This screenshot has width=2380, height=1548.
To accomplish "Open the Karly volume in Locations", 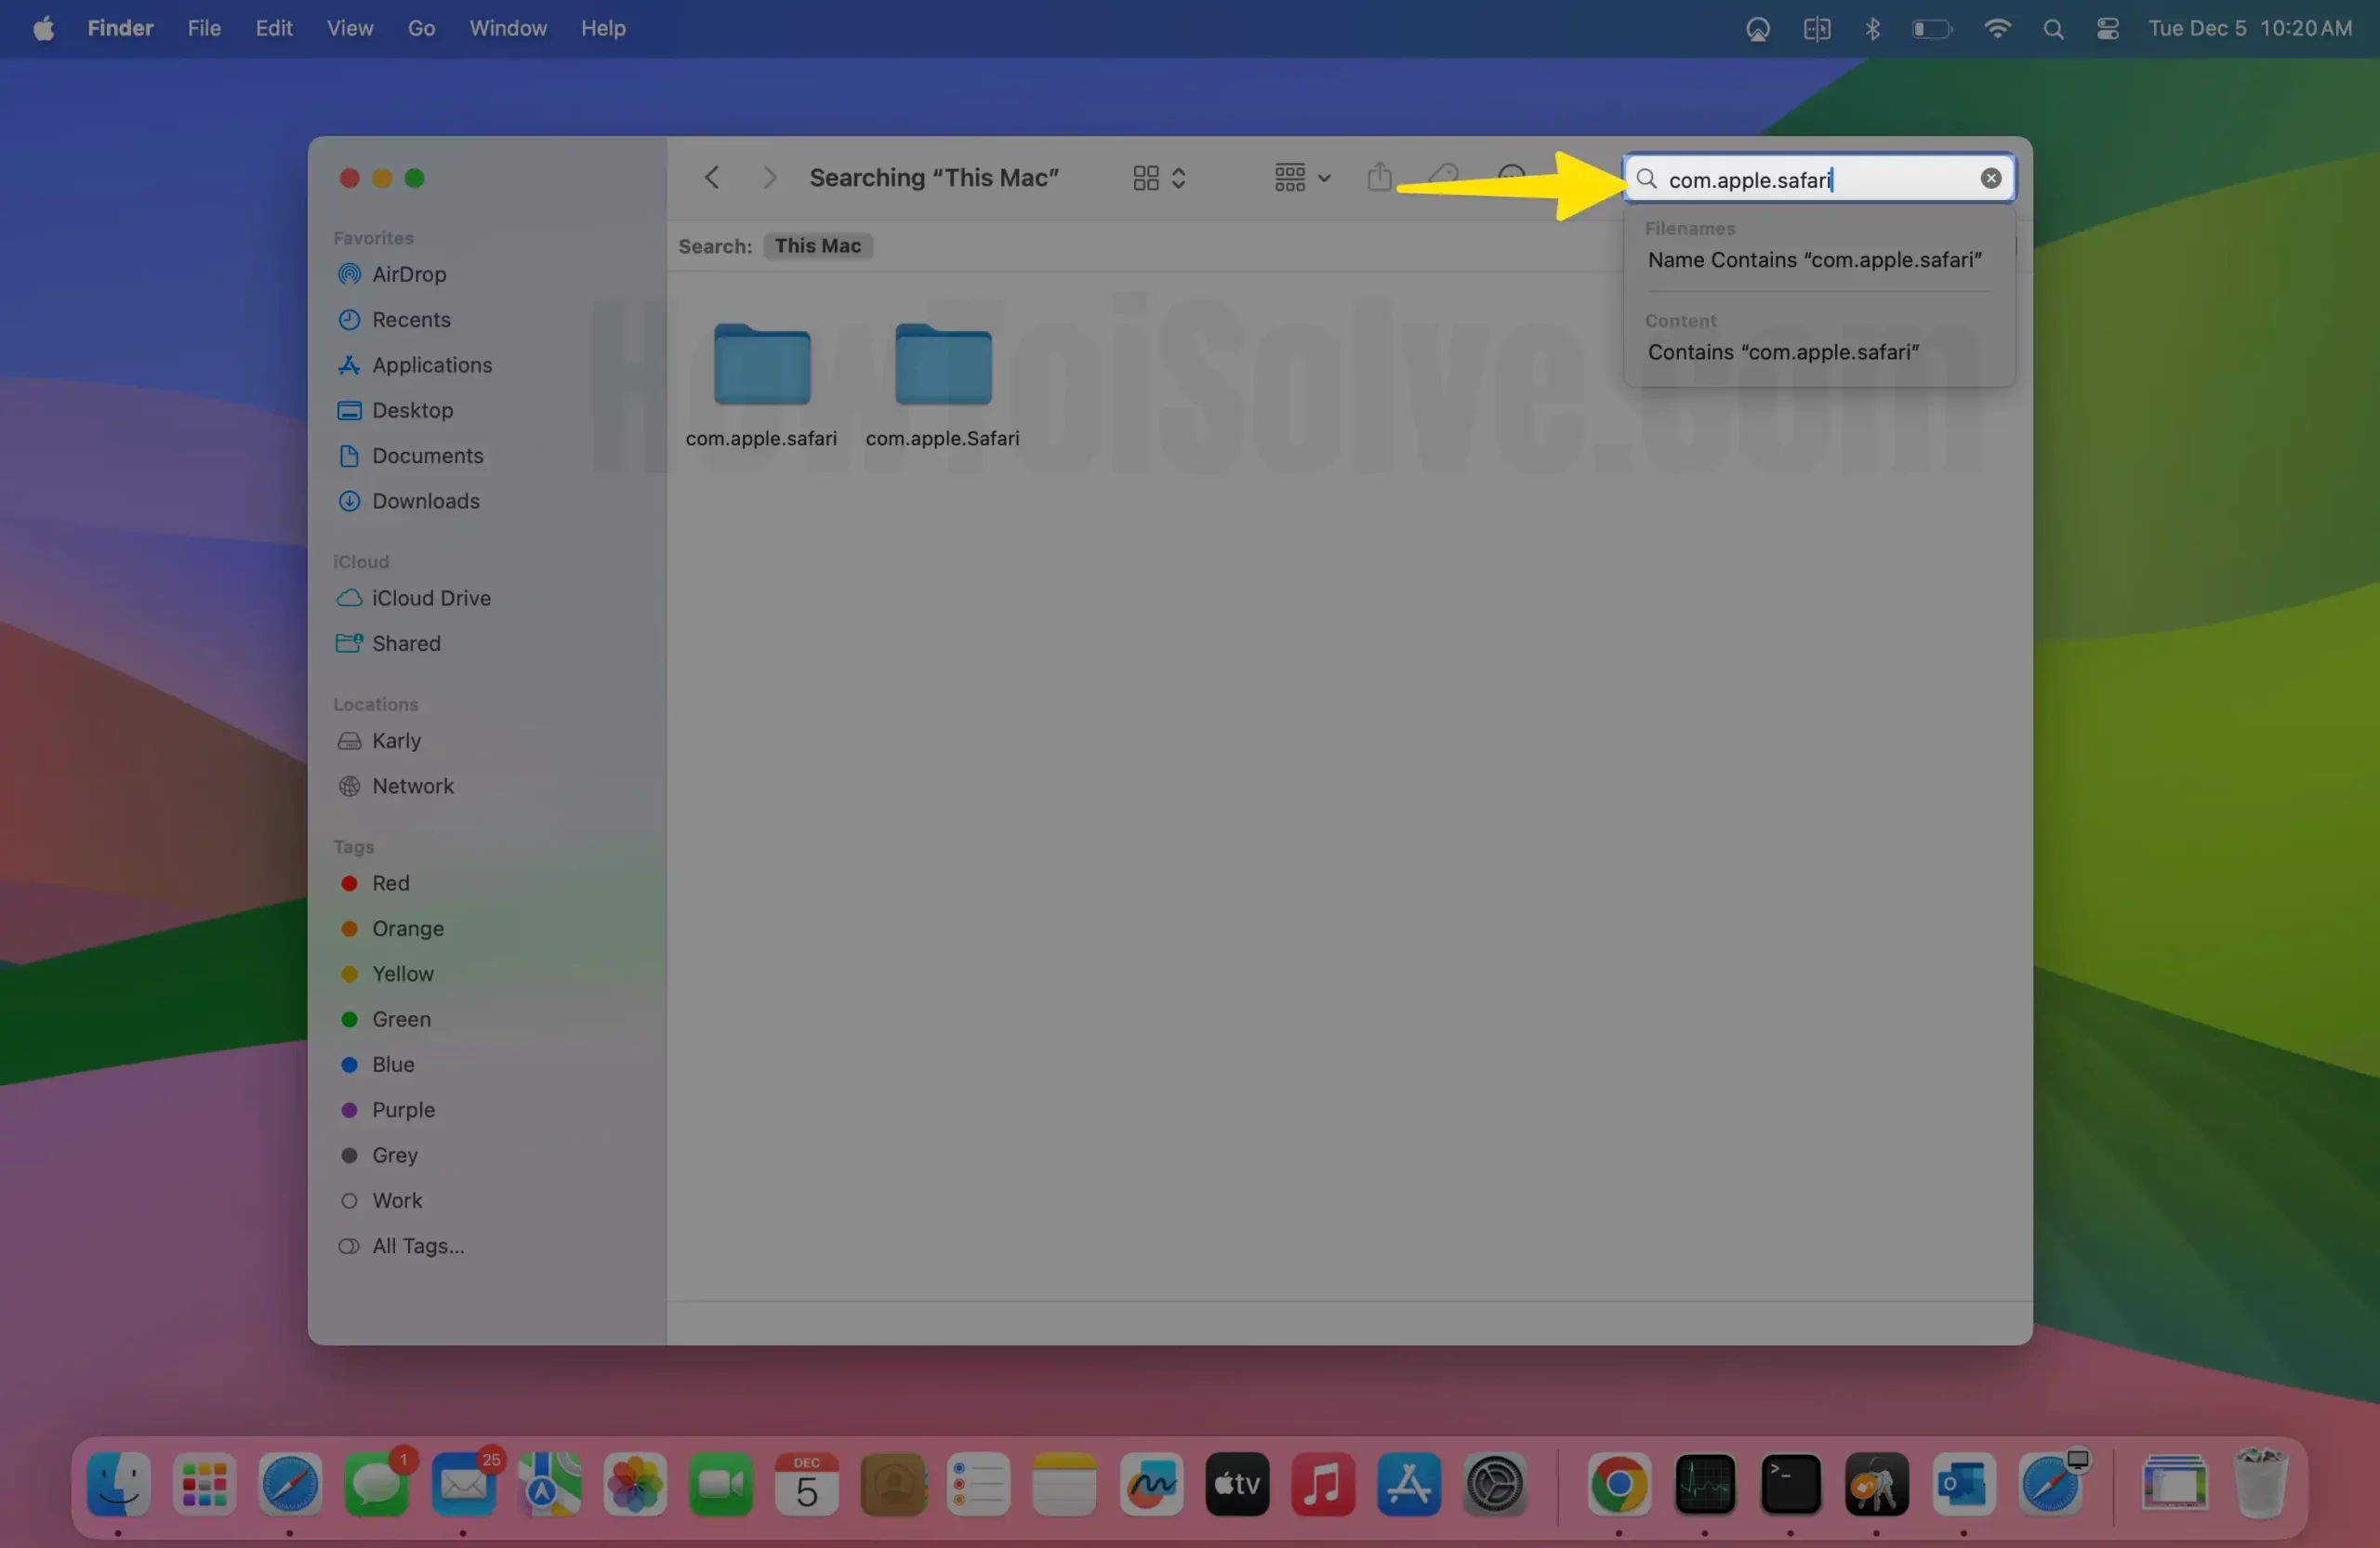I will point(379,741).
